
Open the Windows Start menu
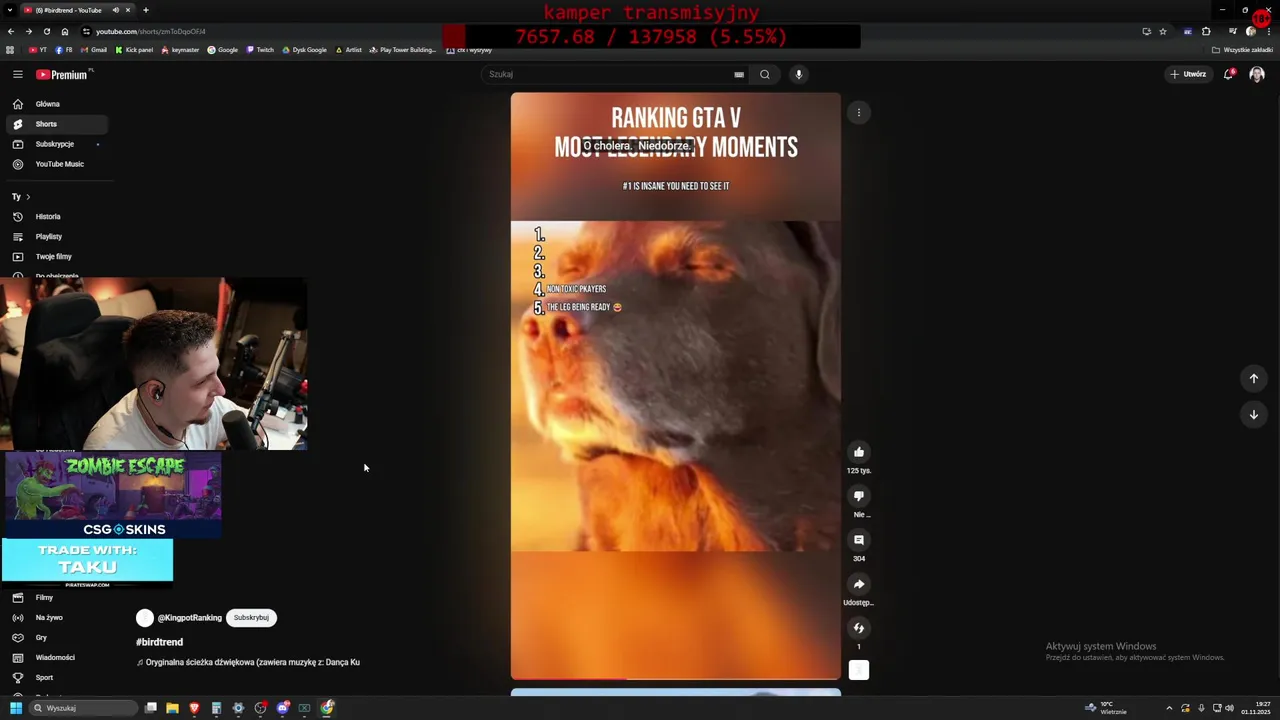point(16,708)
